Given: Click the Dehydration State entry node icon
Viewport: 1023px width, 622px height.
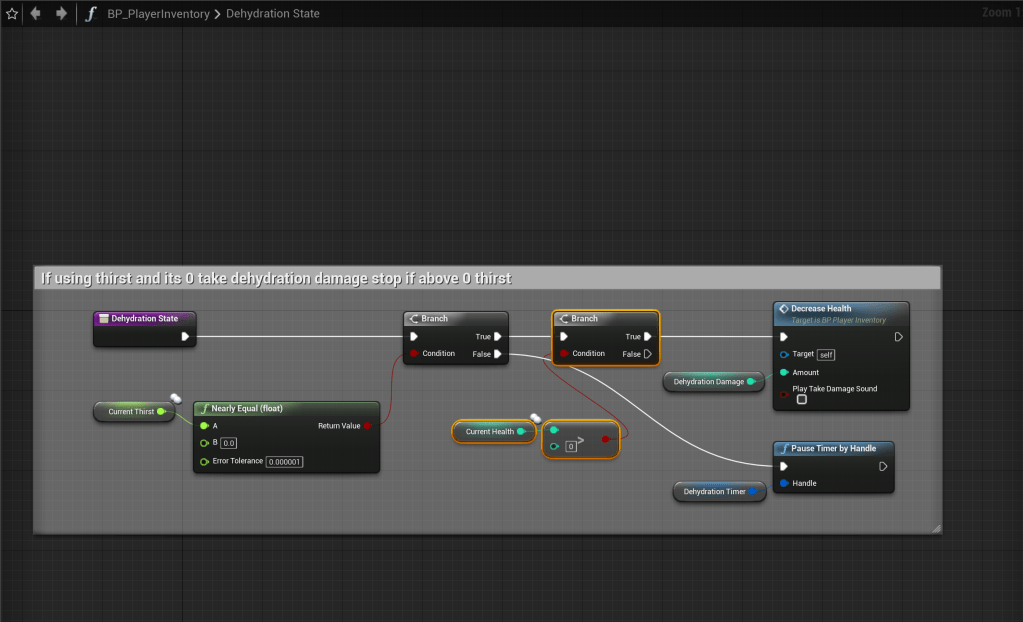Looking at the screenshot, I should 104,319.
